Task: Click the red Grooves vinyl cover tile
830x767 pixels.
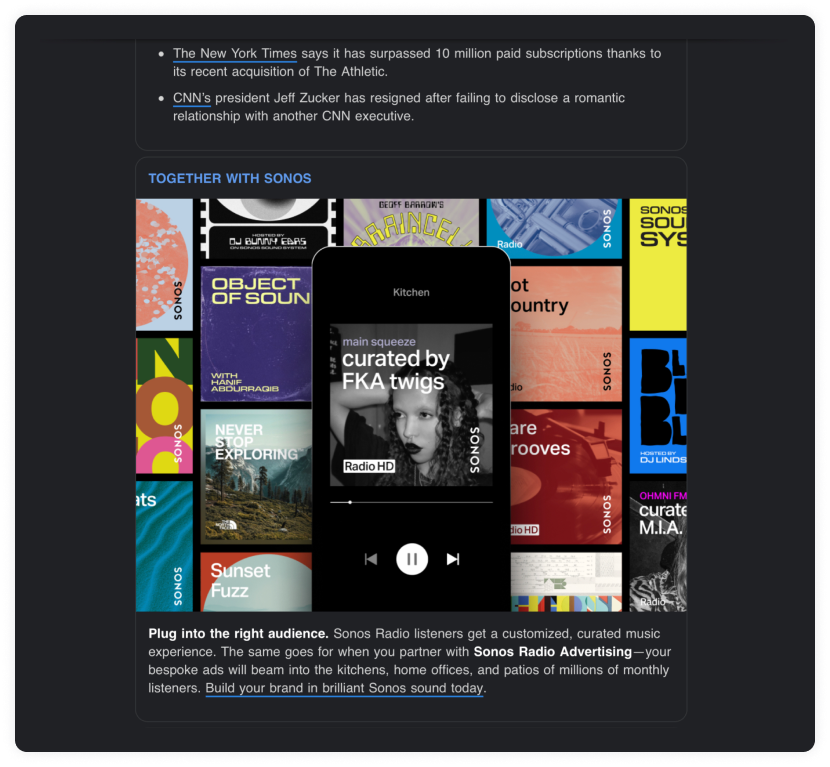Action: pyautogui.click(x=566, y=476)
